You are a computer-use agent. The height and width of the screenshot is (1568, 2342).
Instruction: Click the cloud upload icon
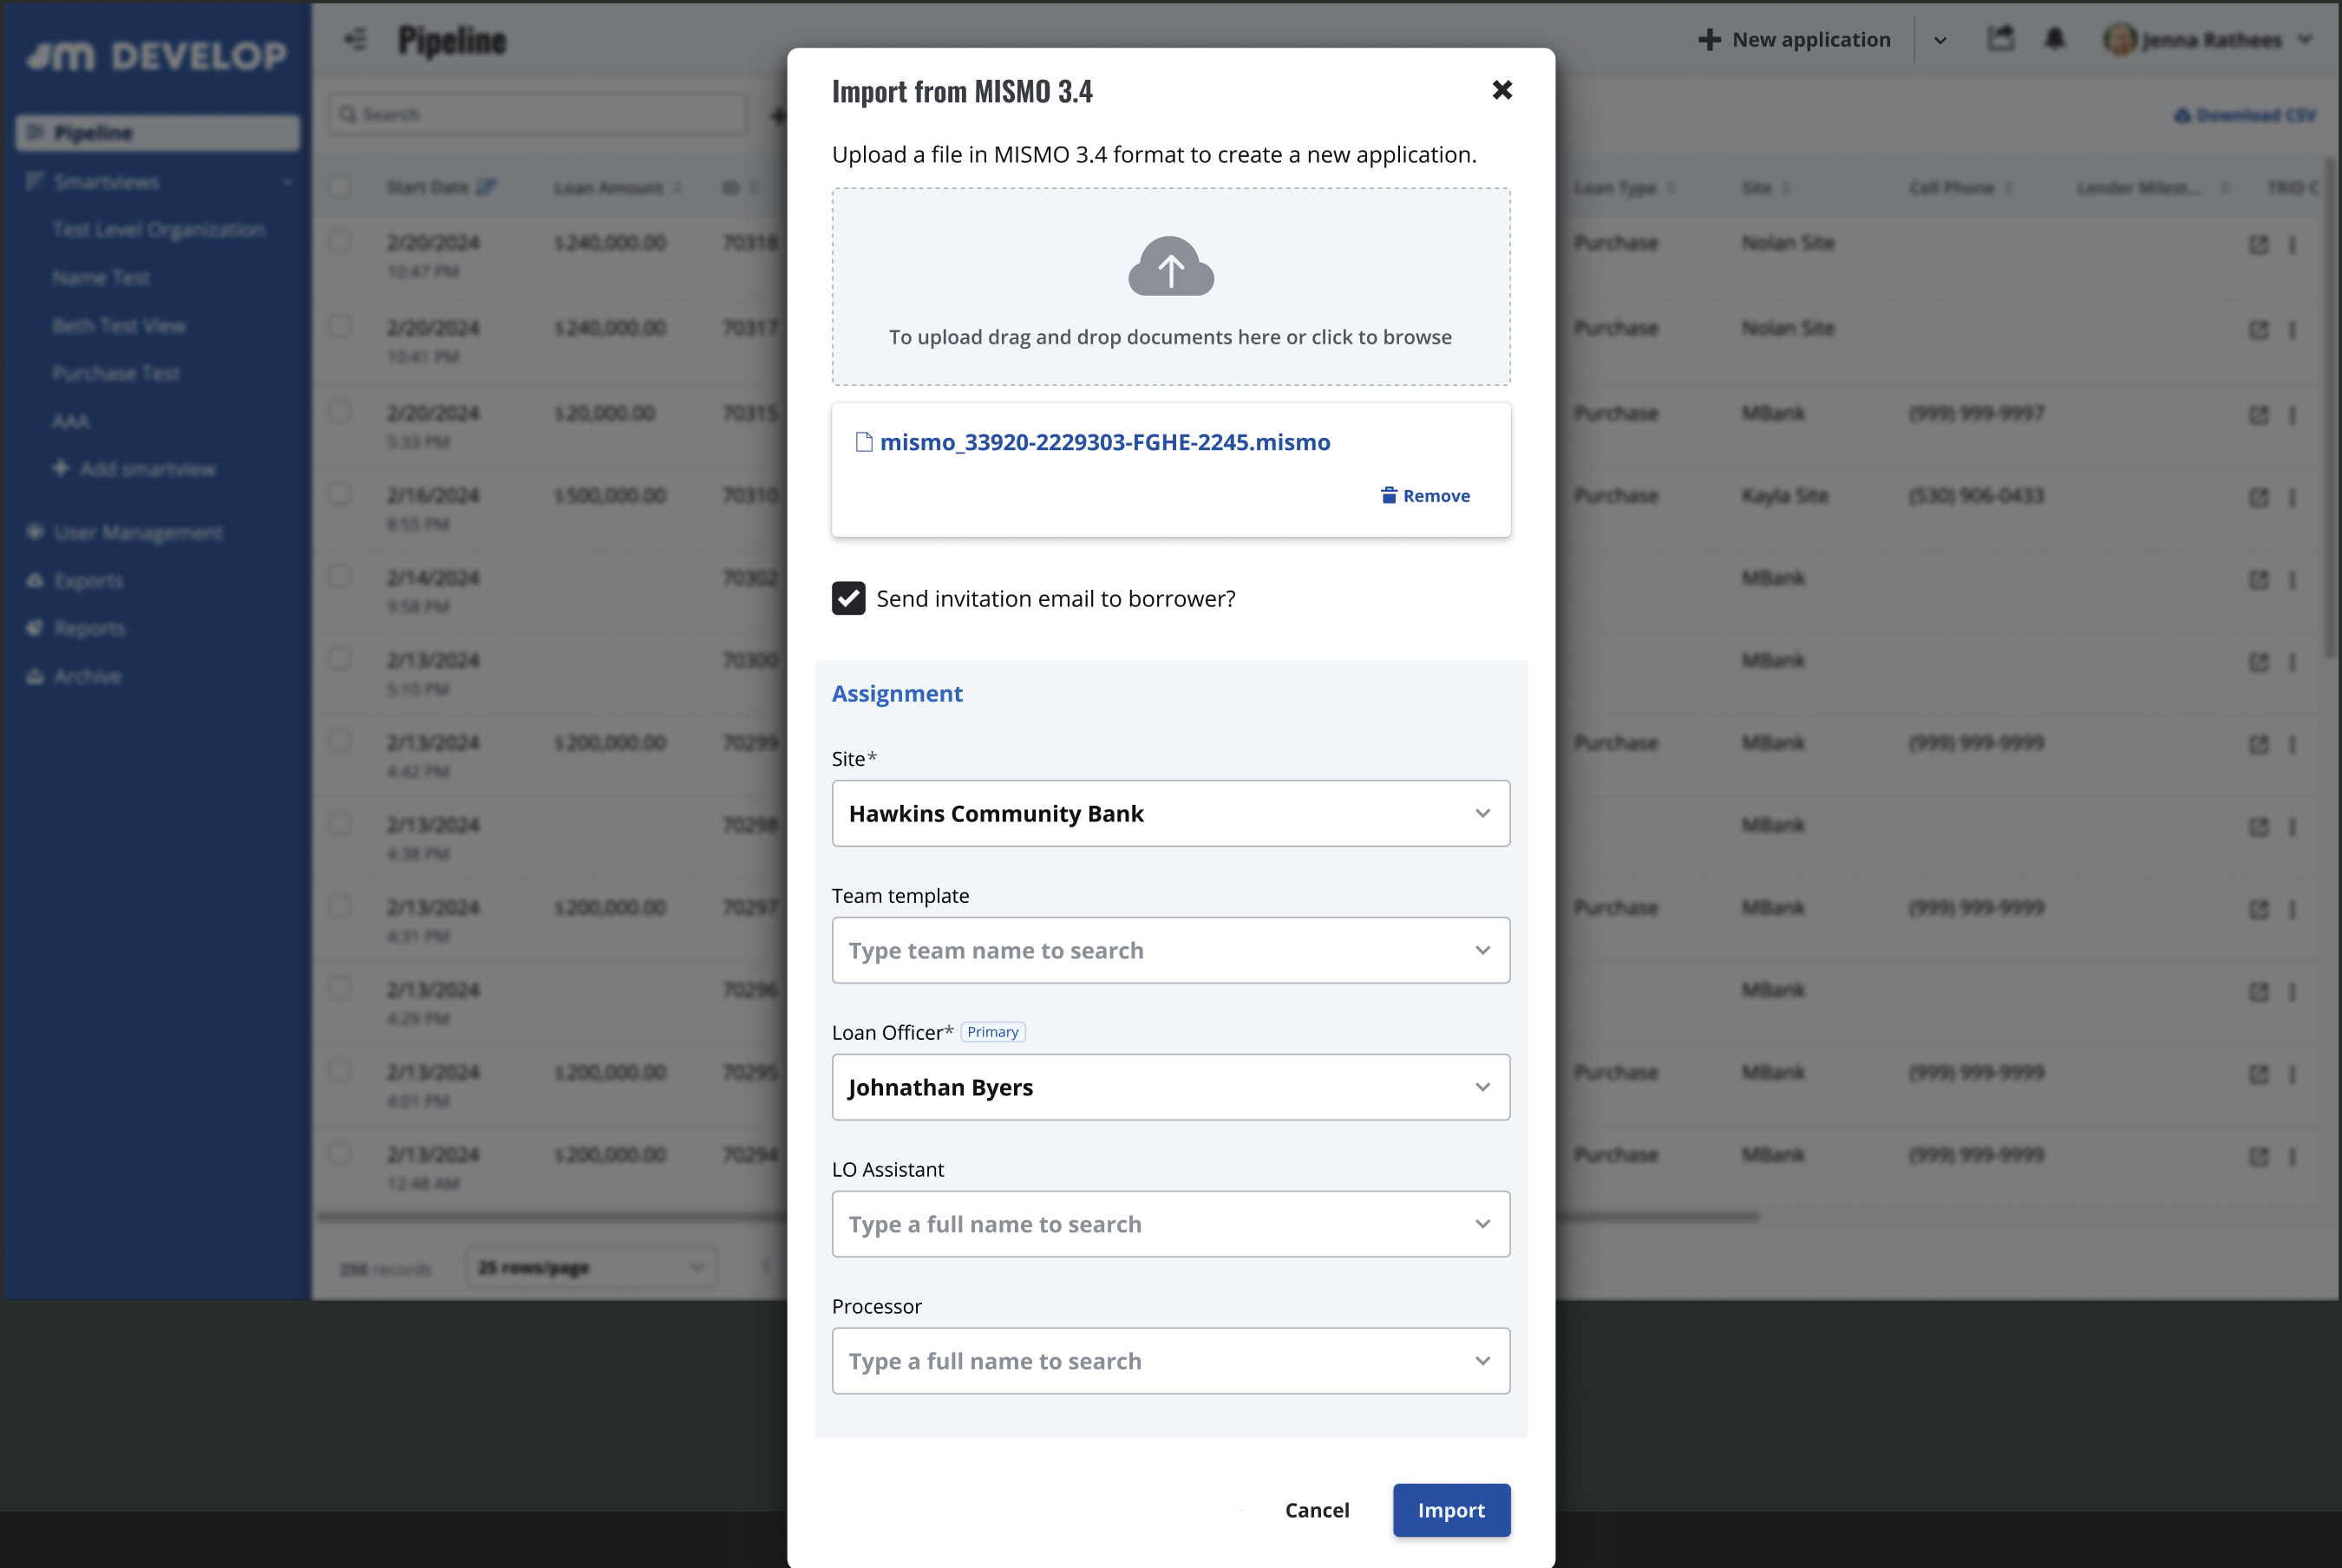[1170, 266]
